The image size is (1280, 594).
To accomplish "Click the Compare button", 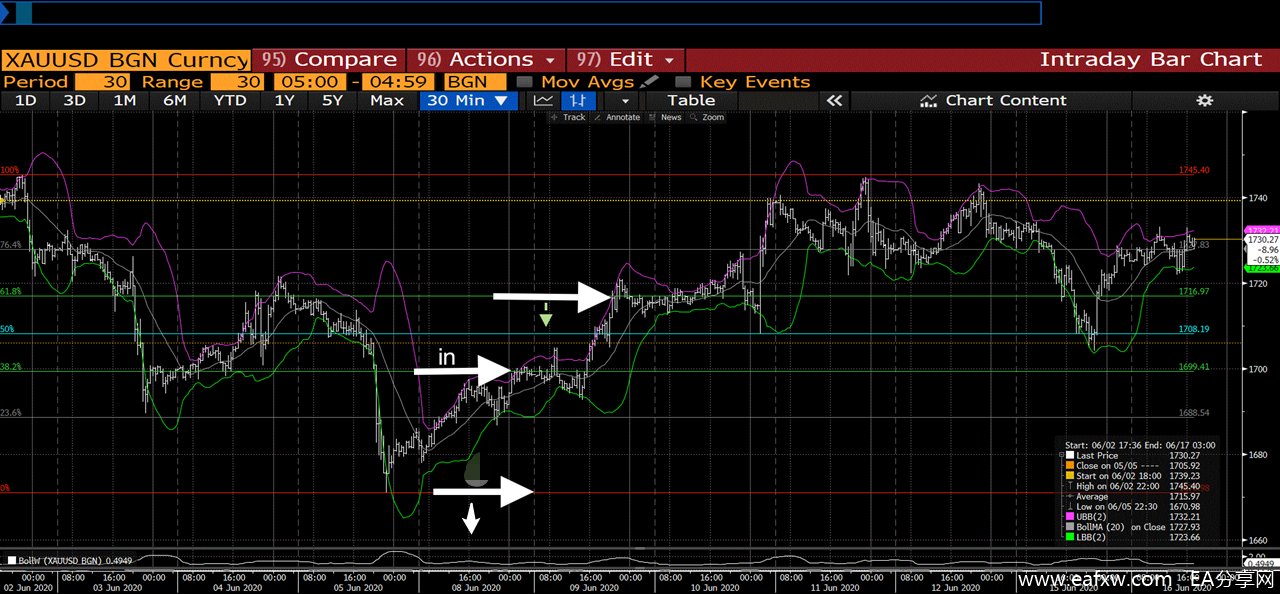I will tap(329, 59).
